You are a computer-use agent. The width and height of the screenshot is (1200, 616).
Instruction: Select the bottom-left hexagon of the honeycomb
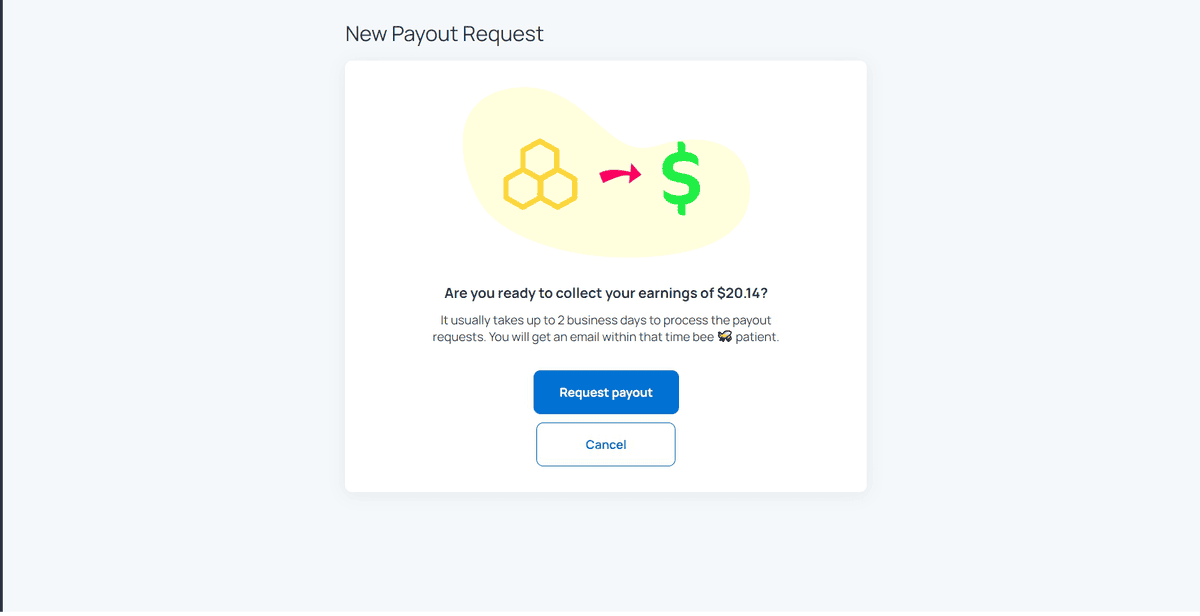point(523,190)
